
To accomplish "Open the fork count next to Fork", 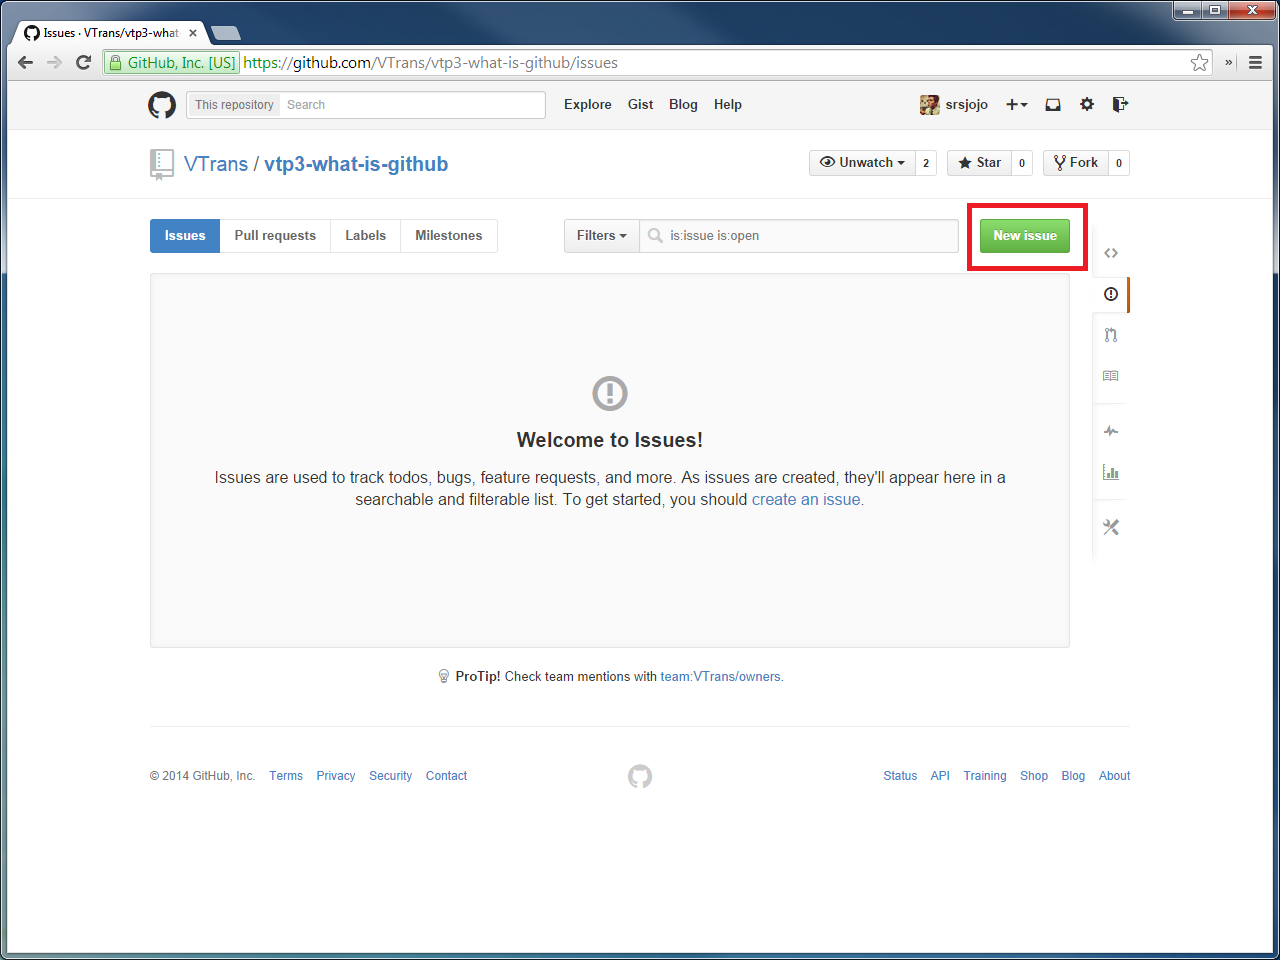I will (x=1119, y=163).
